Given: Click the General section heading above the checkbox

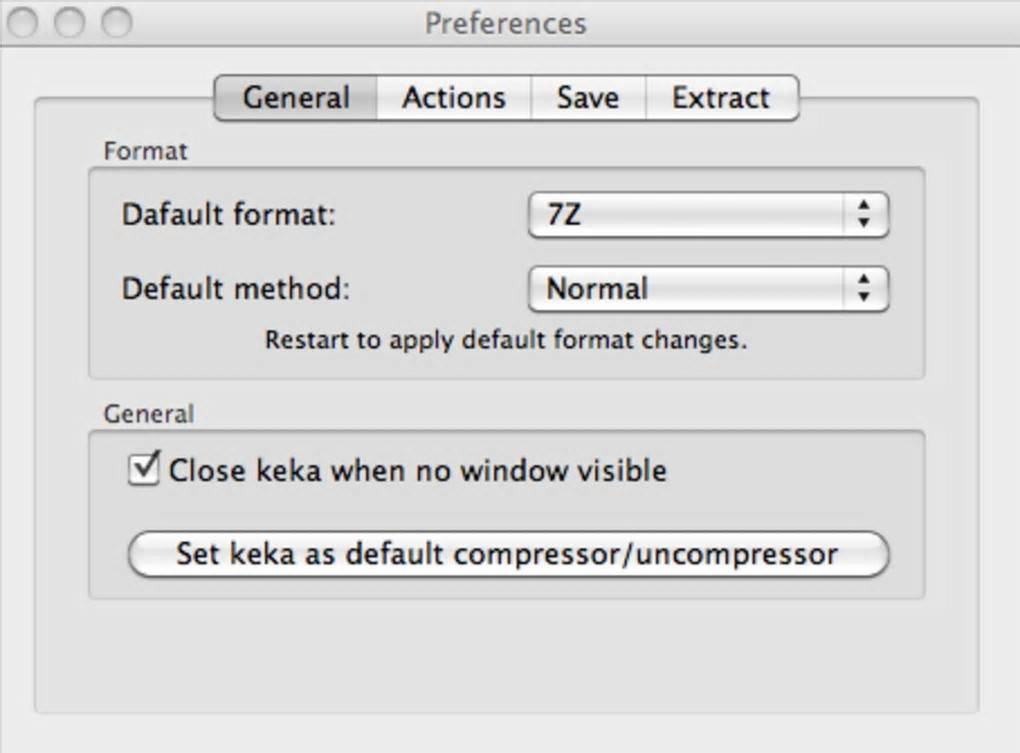Looking at the screenshot, I should point(149,413).
